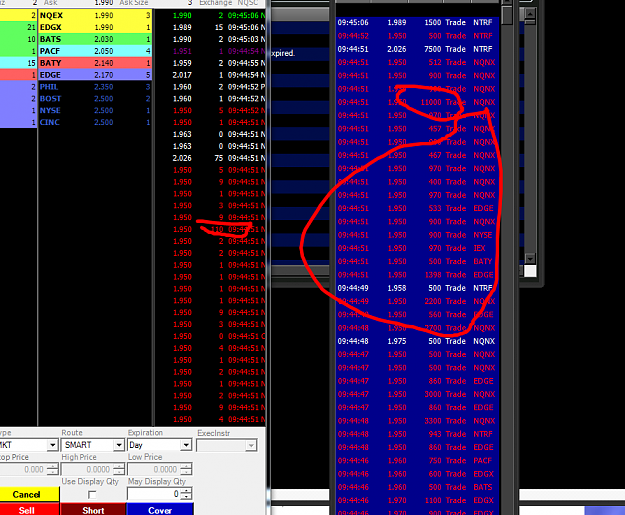
Task: Click the 1.959 print at 09:44:55
Action: 210,63
